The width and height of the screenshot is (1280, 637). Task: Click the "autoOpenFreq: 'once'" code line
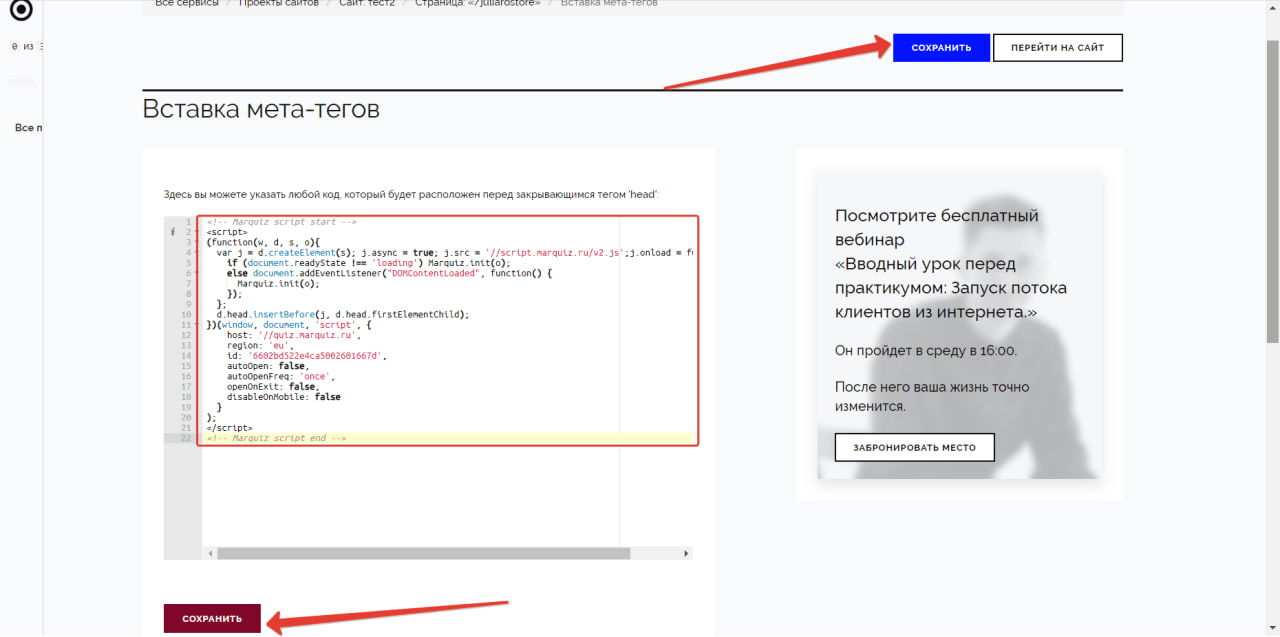tap(281, 376)
